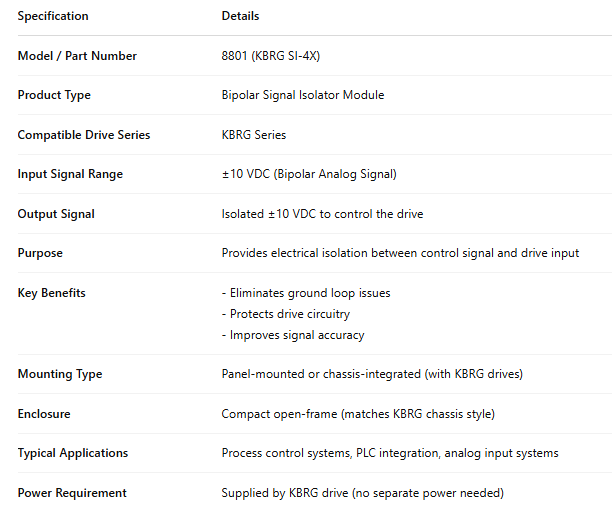The width and height of the screenshot is (612, 513).
Task: Click "±10 VDC (Bipolar Analog Signal)" value
Action: pyautogui.click(x=309, y=174)
